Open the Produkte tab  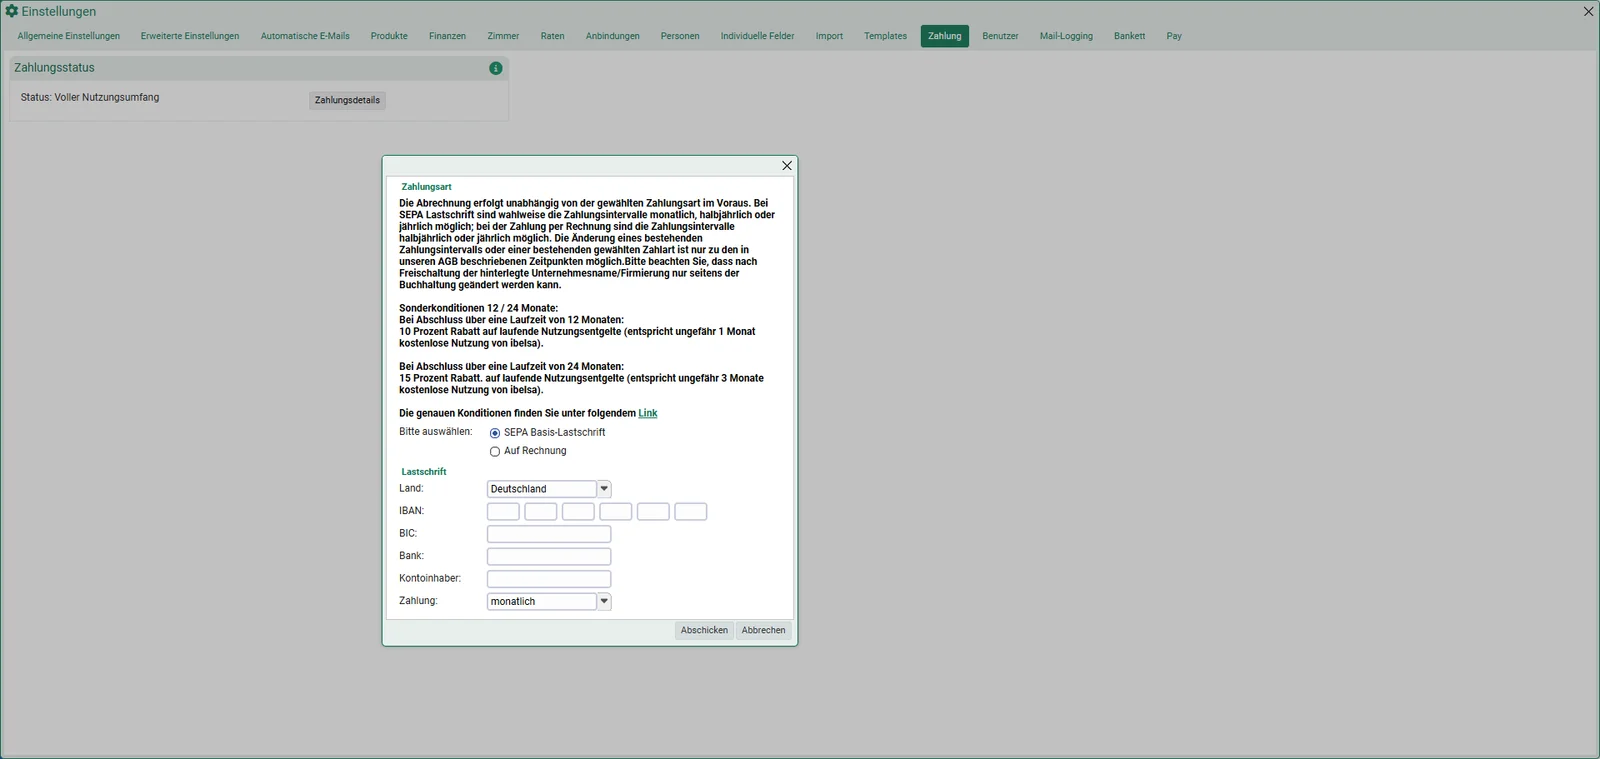(389, 36)
